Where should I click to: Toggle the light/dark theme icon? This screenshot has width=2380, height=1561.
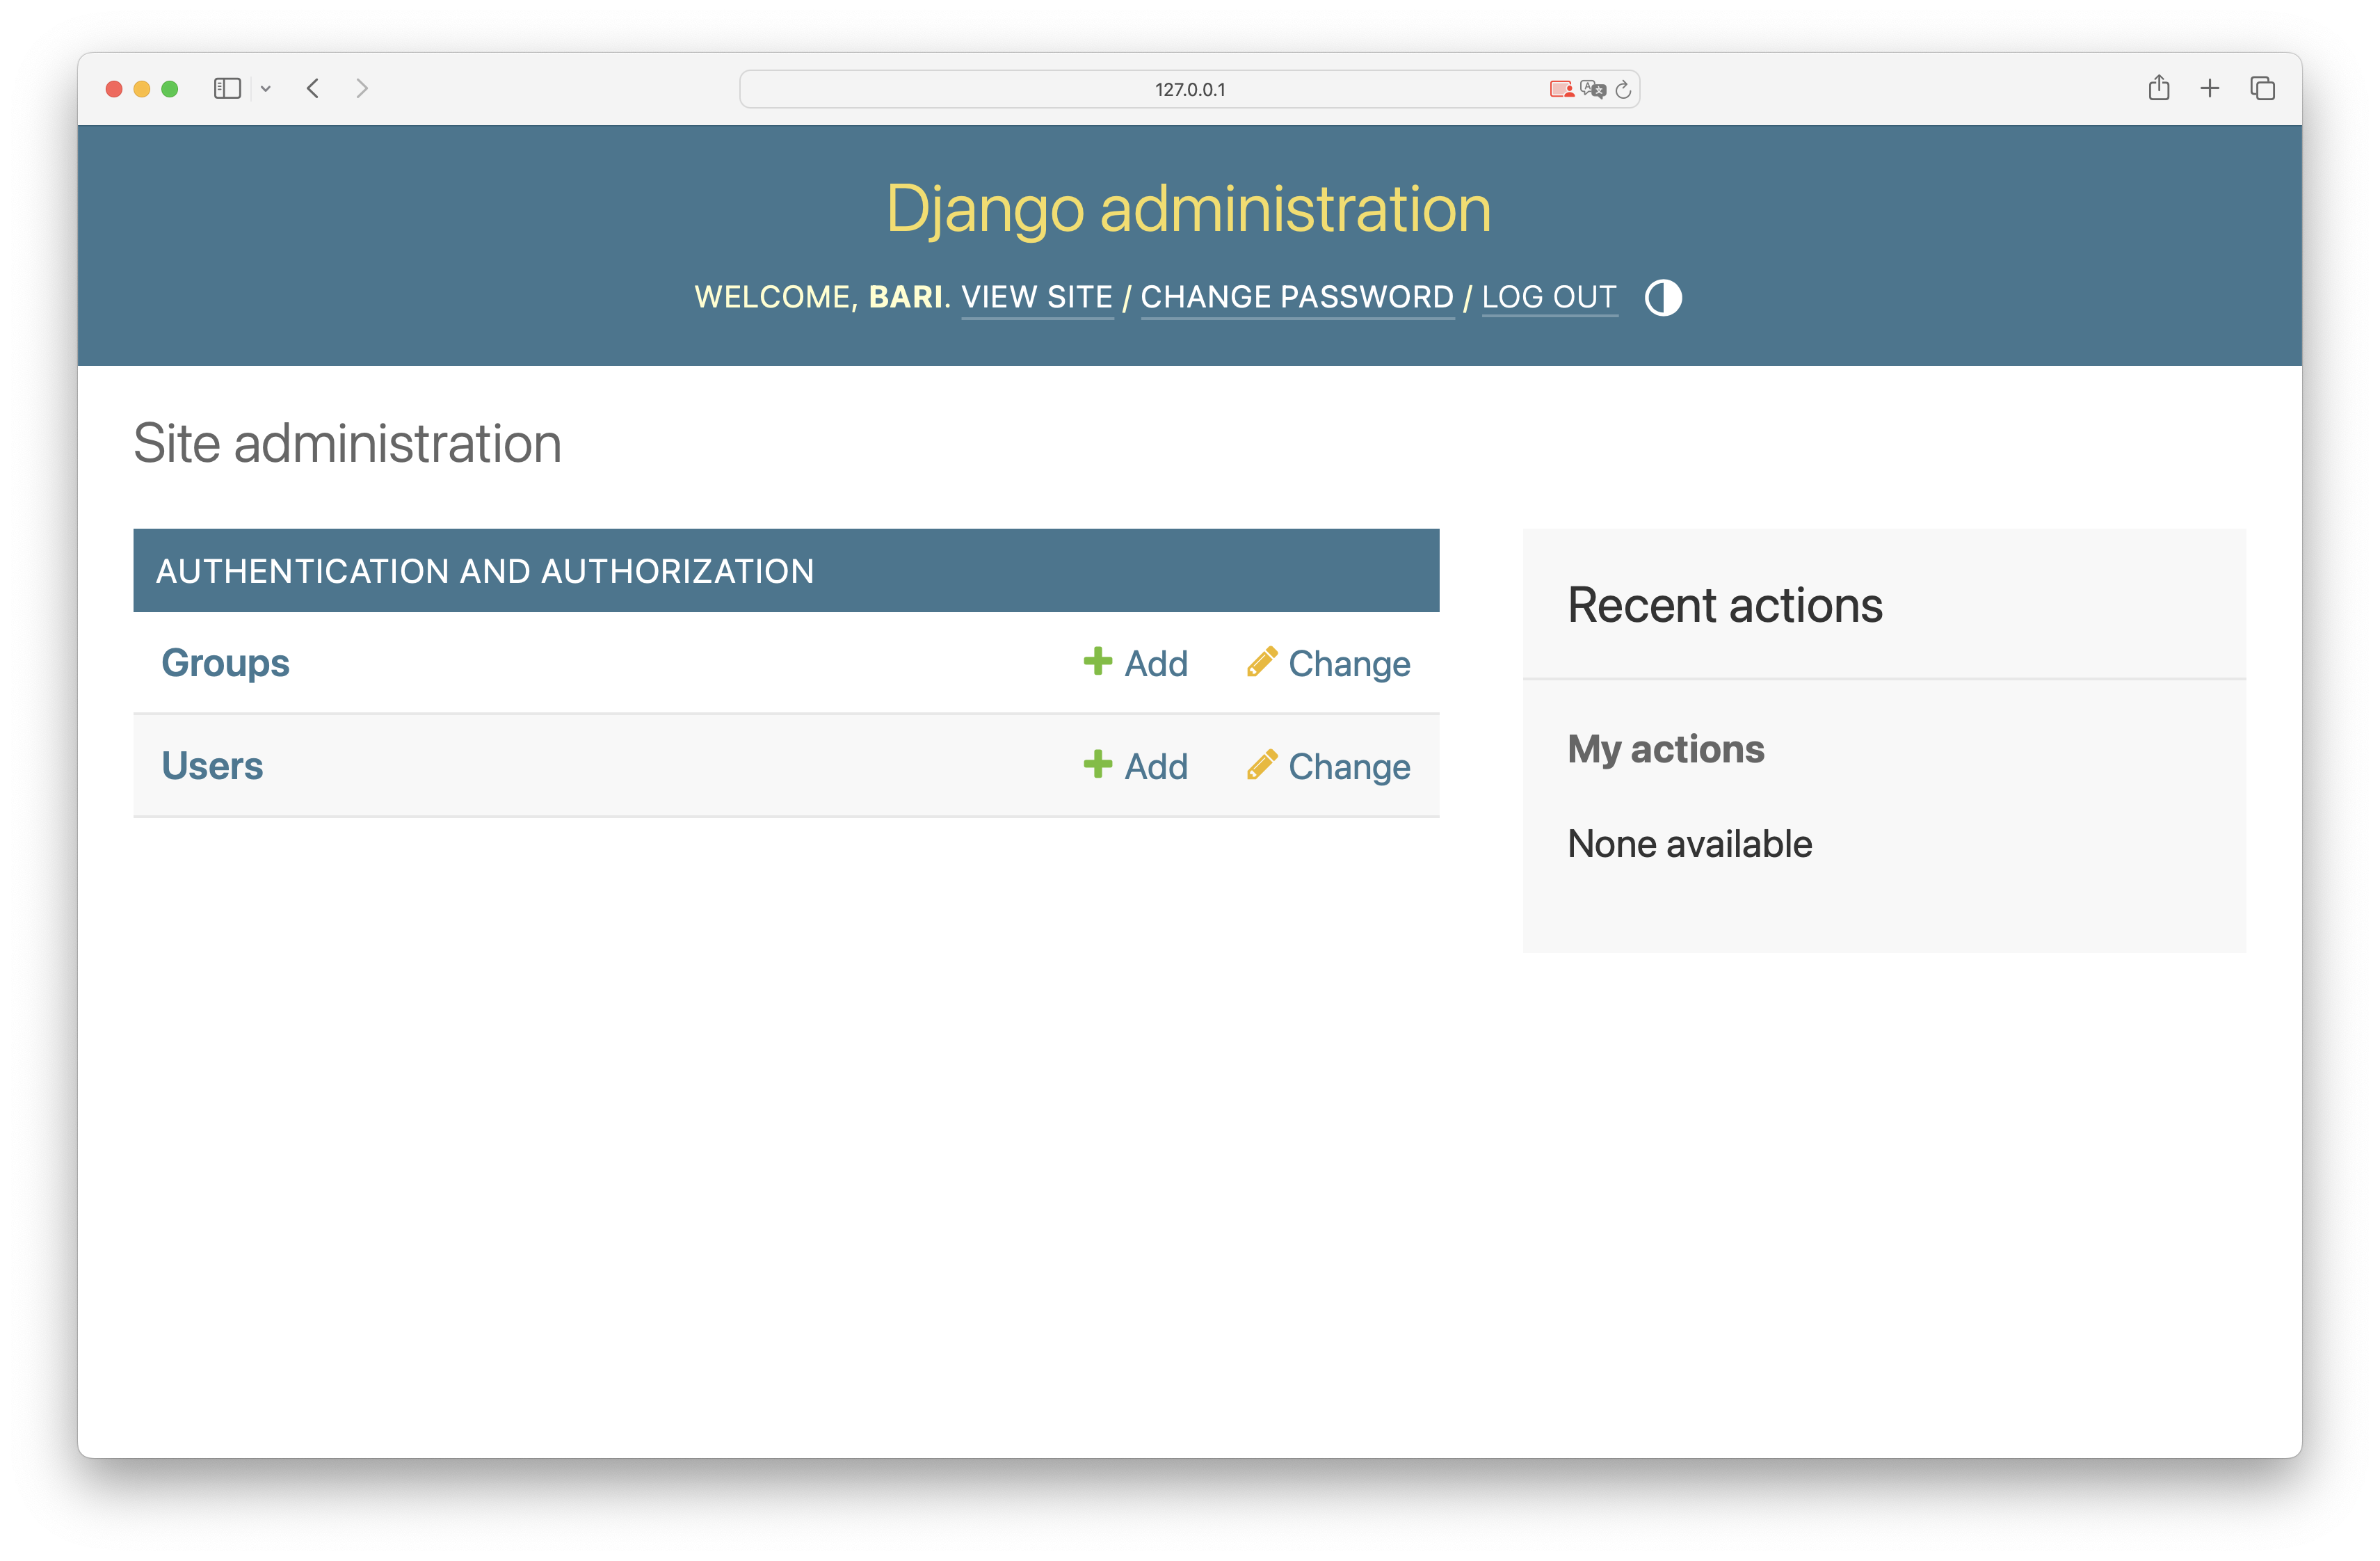1662,297
